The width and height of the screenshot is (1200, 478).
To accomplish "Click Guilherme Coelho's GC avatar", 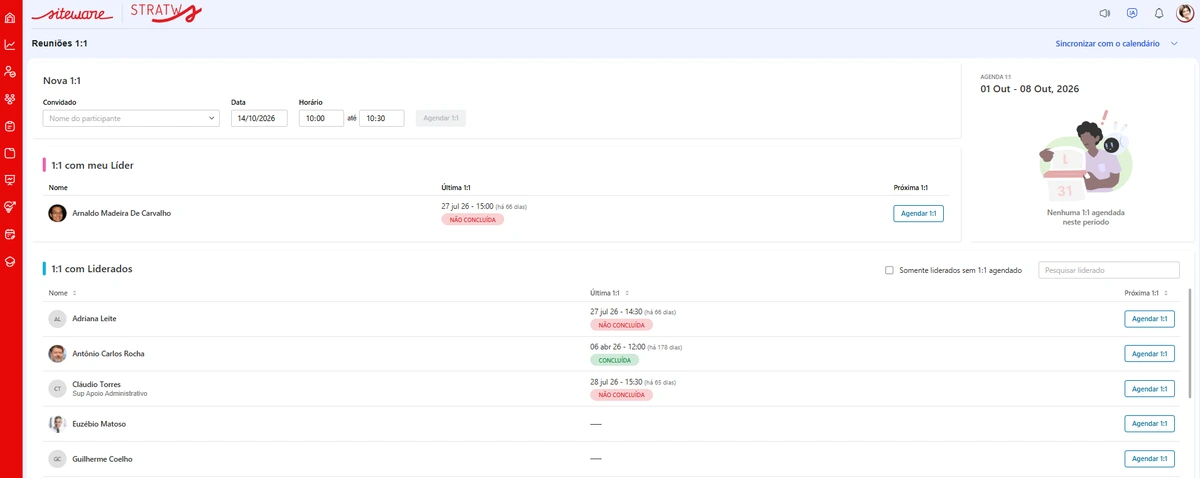I will coord(57,459).
